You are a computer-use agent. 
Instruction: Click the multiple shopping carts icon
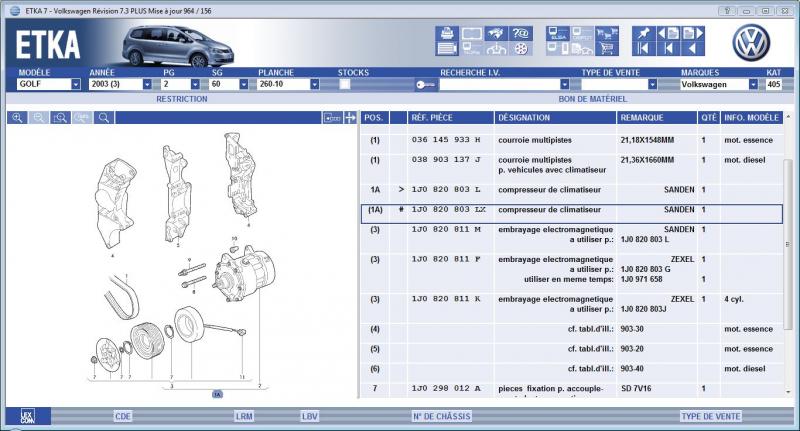tap(607, 34)
